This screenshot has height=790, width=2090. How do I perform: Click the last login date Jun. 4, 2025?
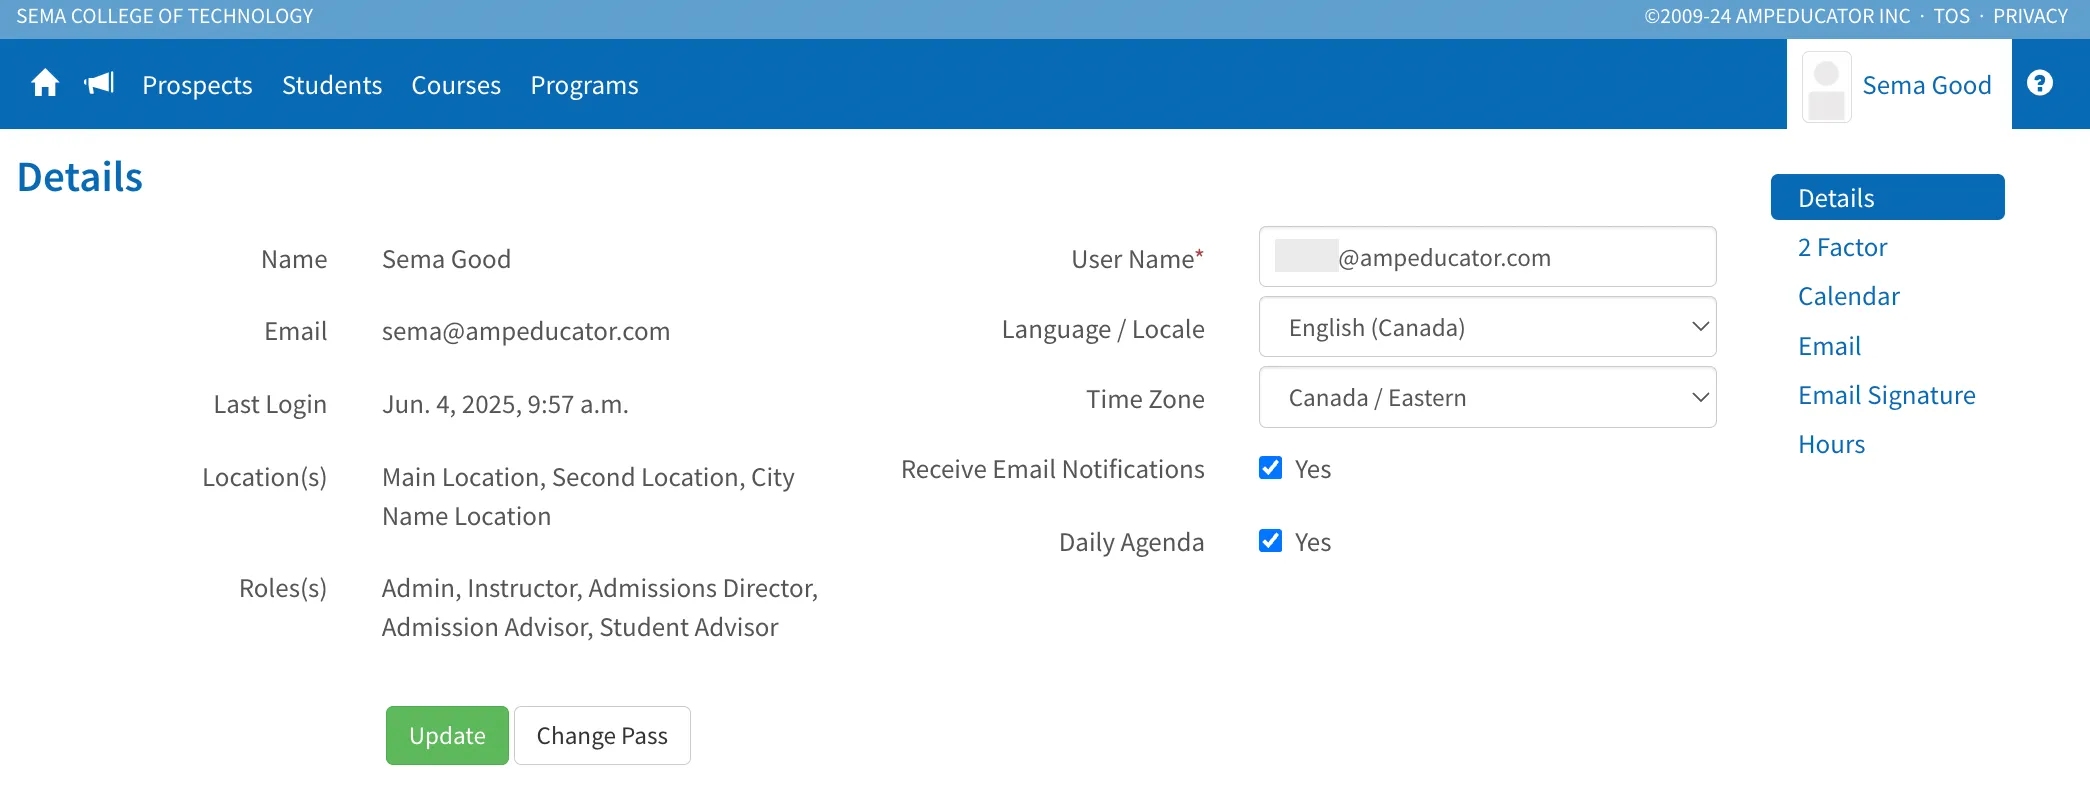505,404
